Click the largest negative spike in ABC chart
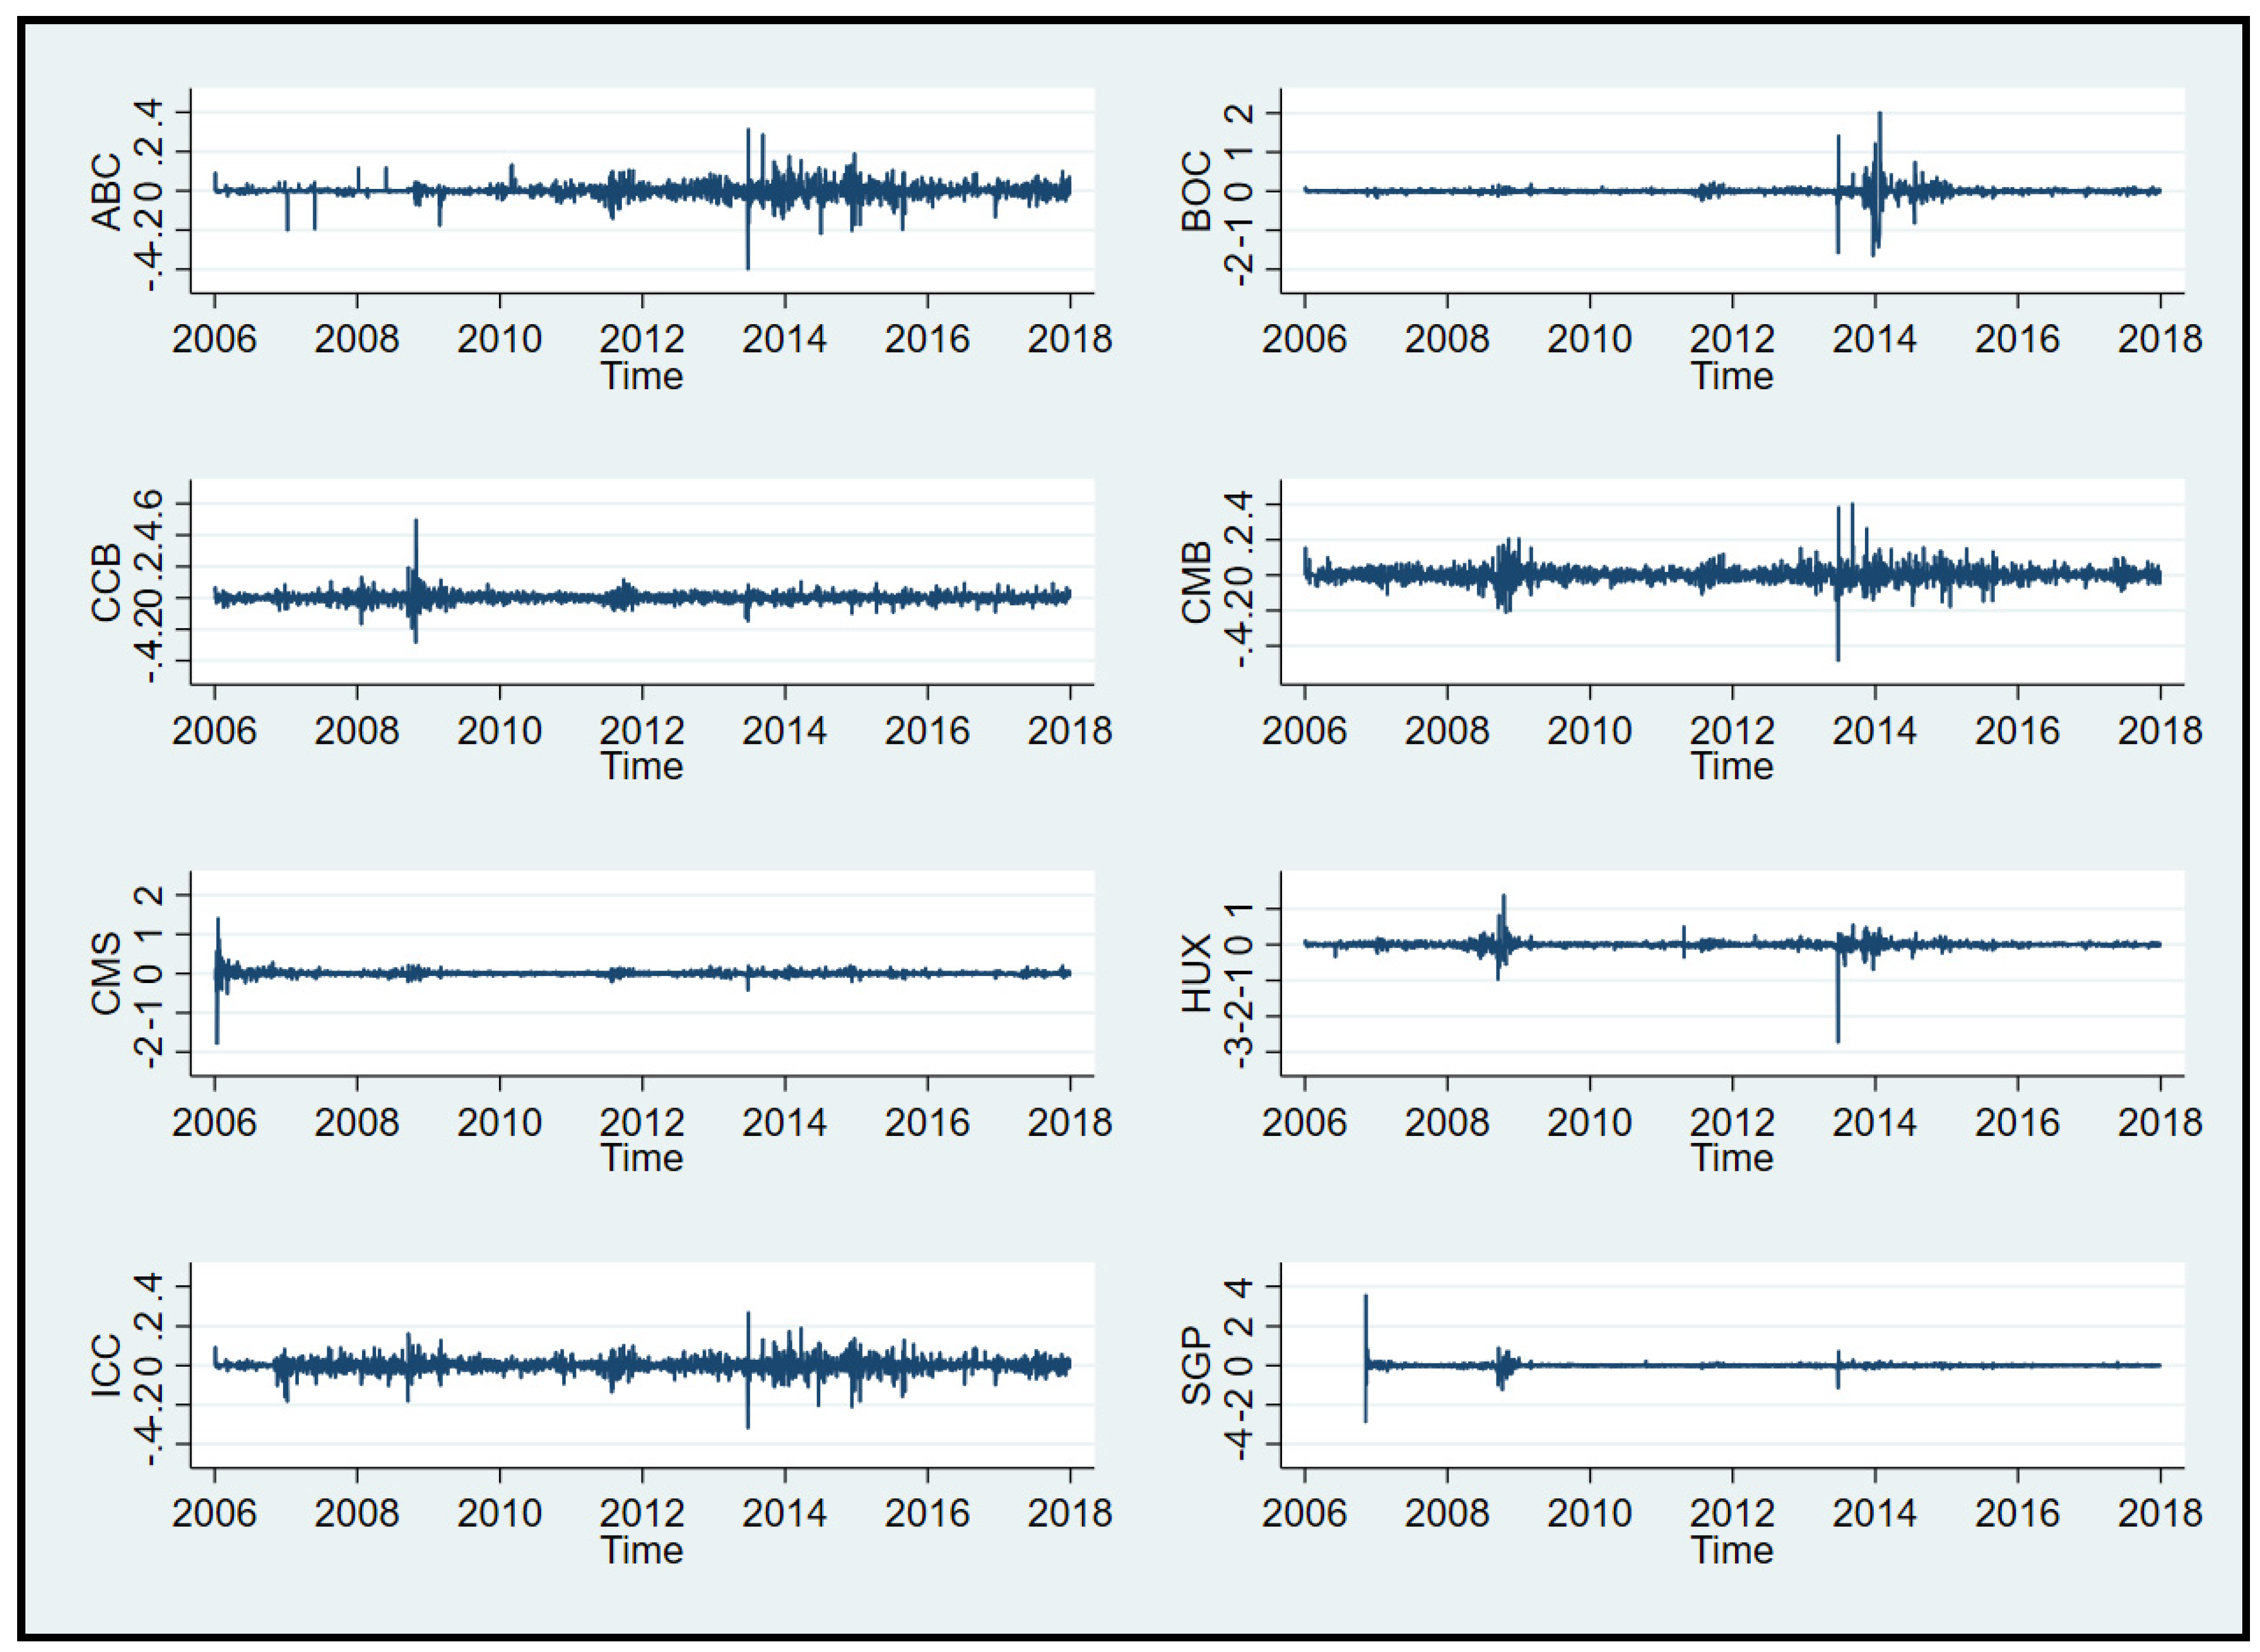The image size is (2260, 1652). [x=747, y=255]
